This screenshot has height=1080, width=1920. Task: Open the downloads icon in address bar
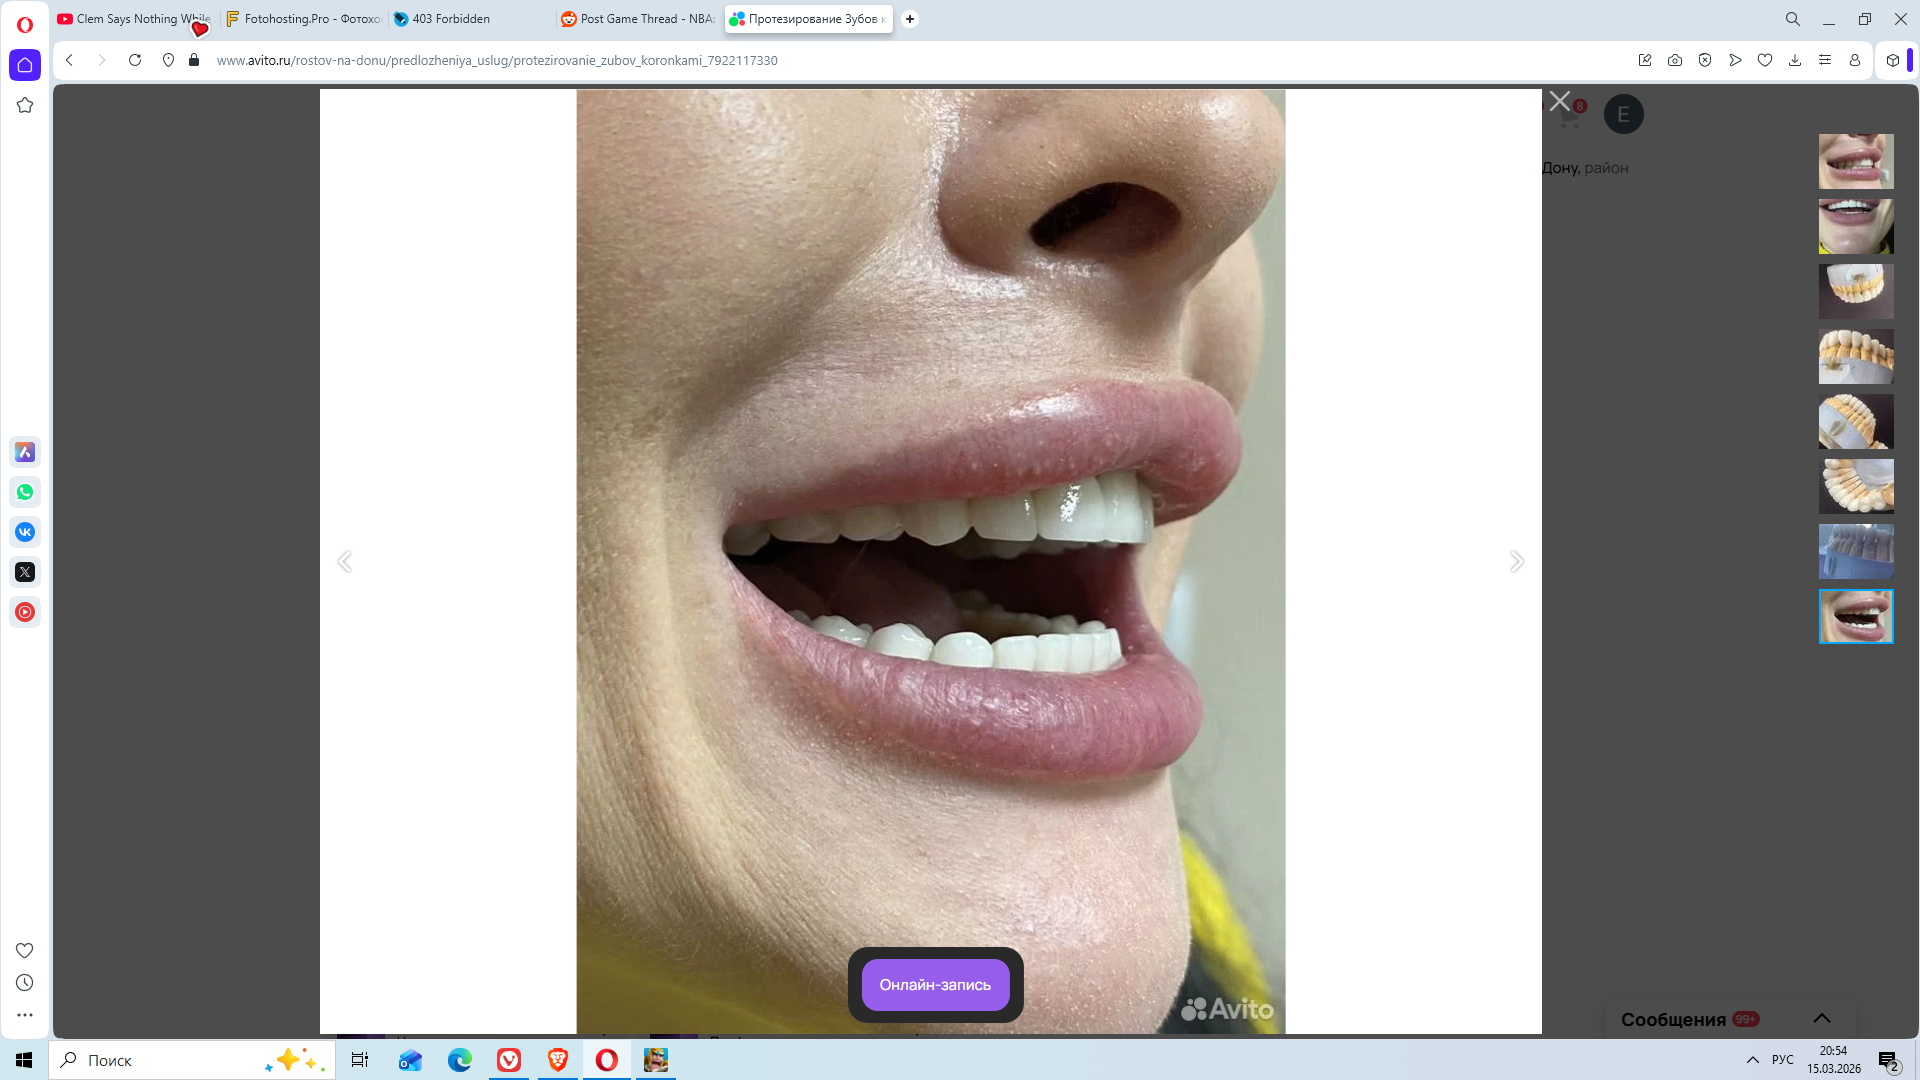[1795, 60]
